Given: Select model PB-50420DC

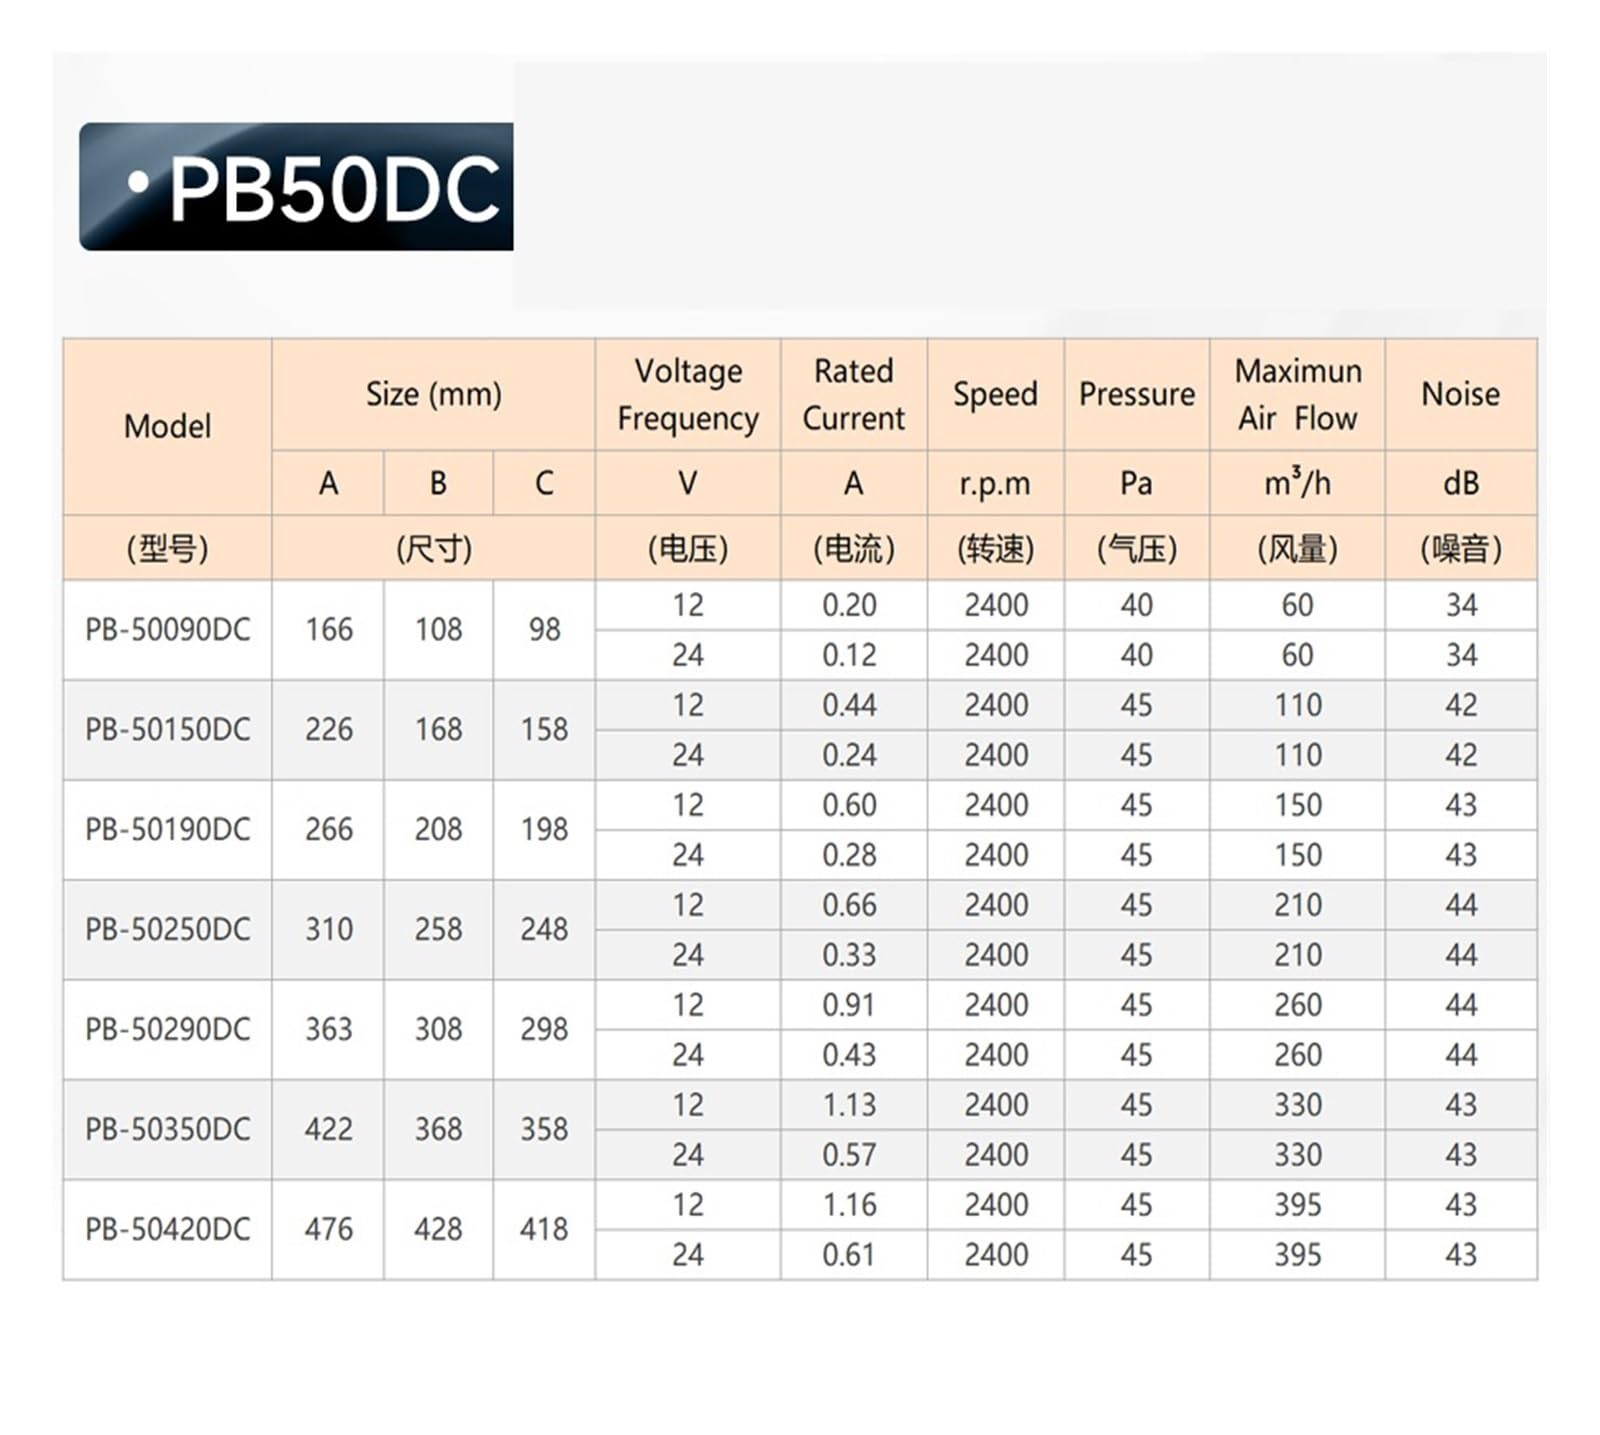Looking at the screenshot, I should (167, 1230).
